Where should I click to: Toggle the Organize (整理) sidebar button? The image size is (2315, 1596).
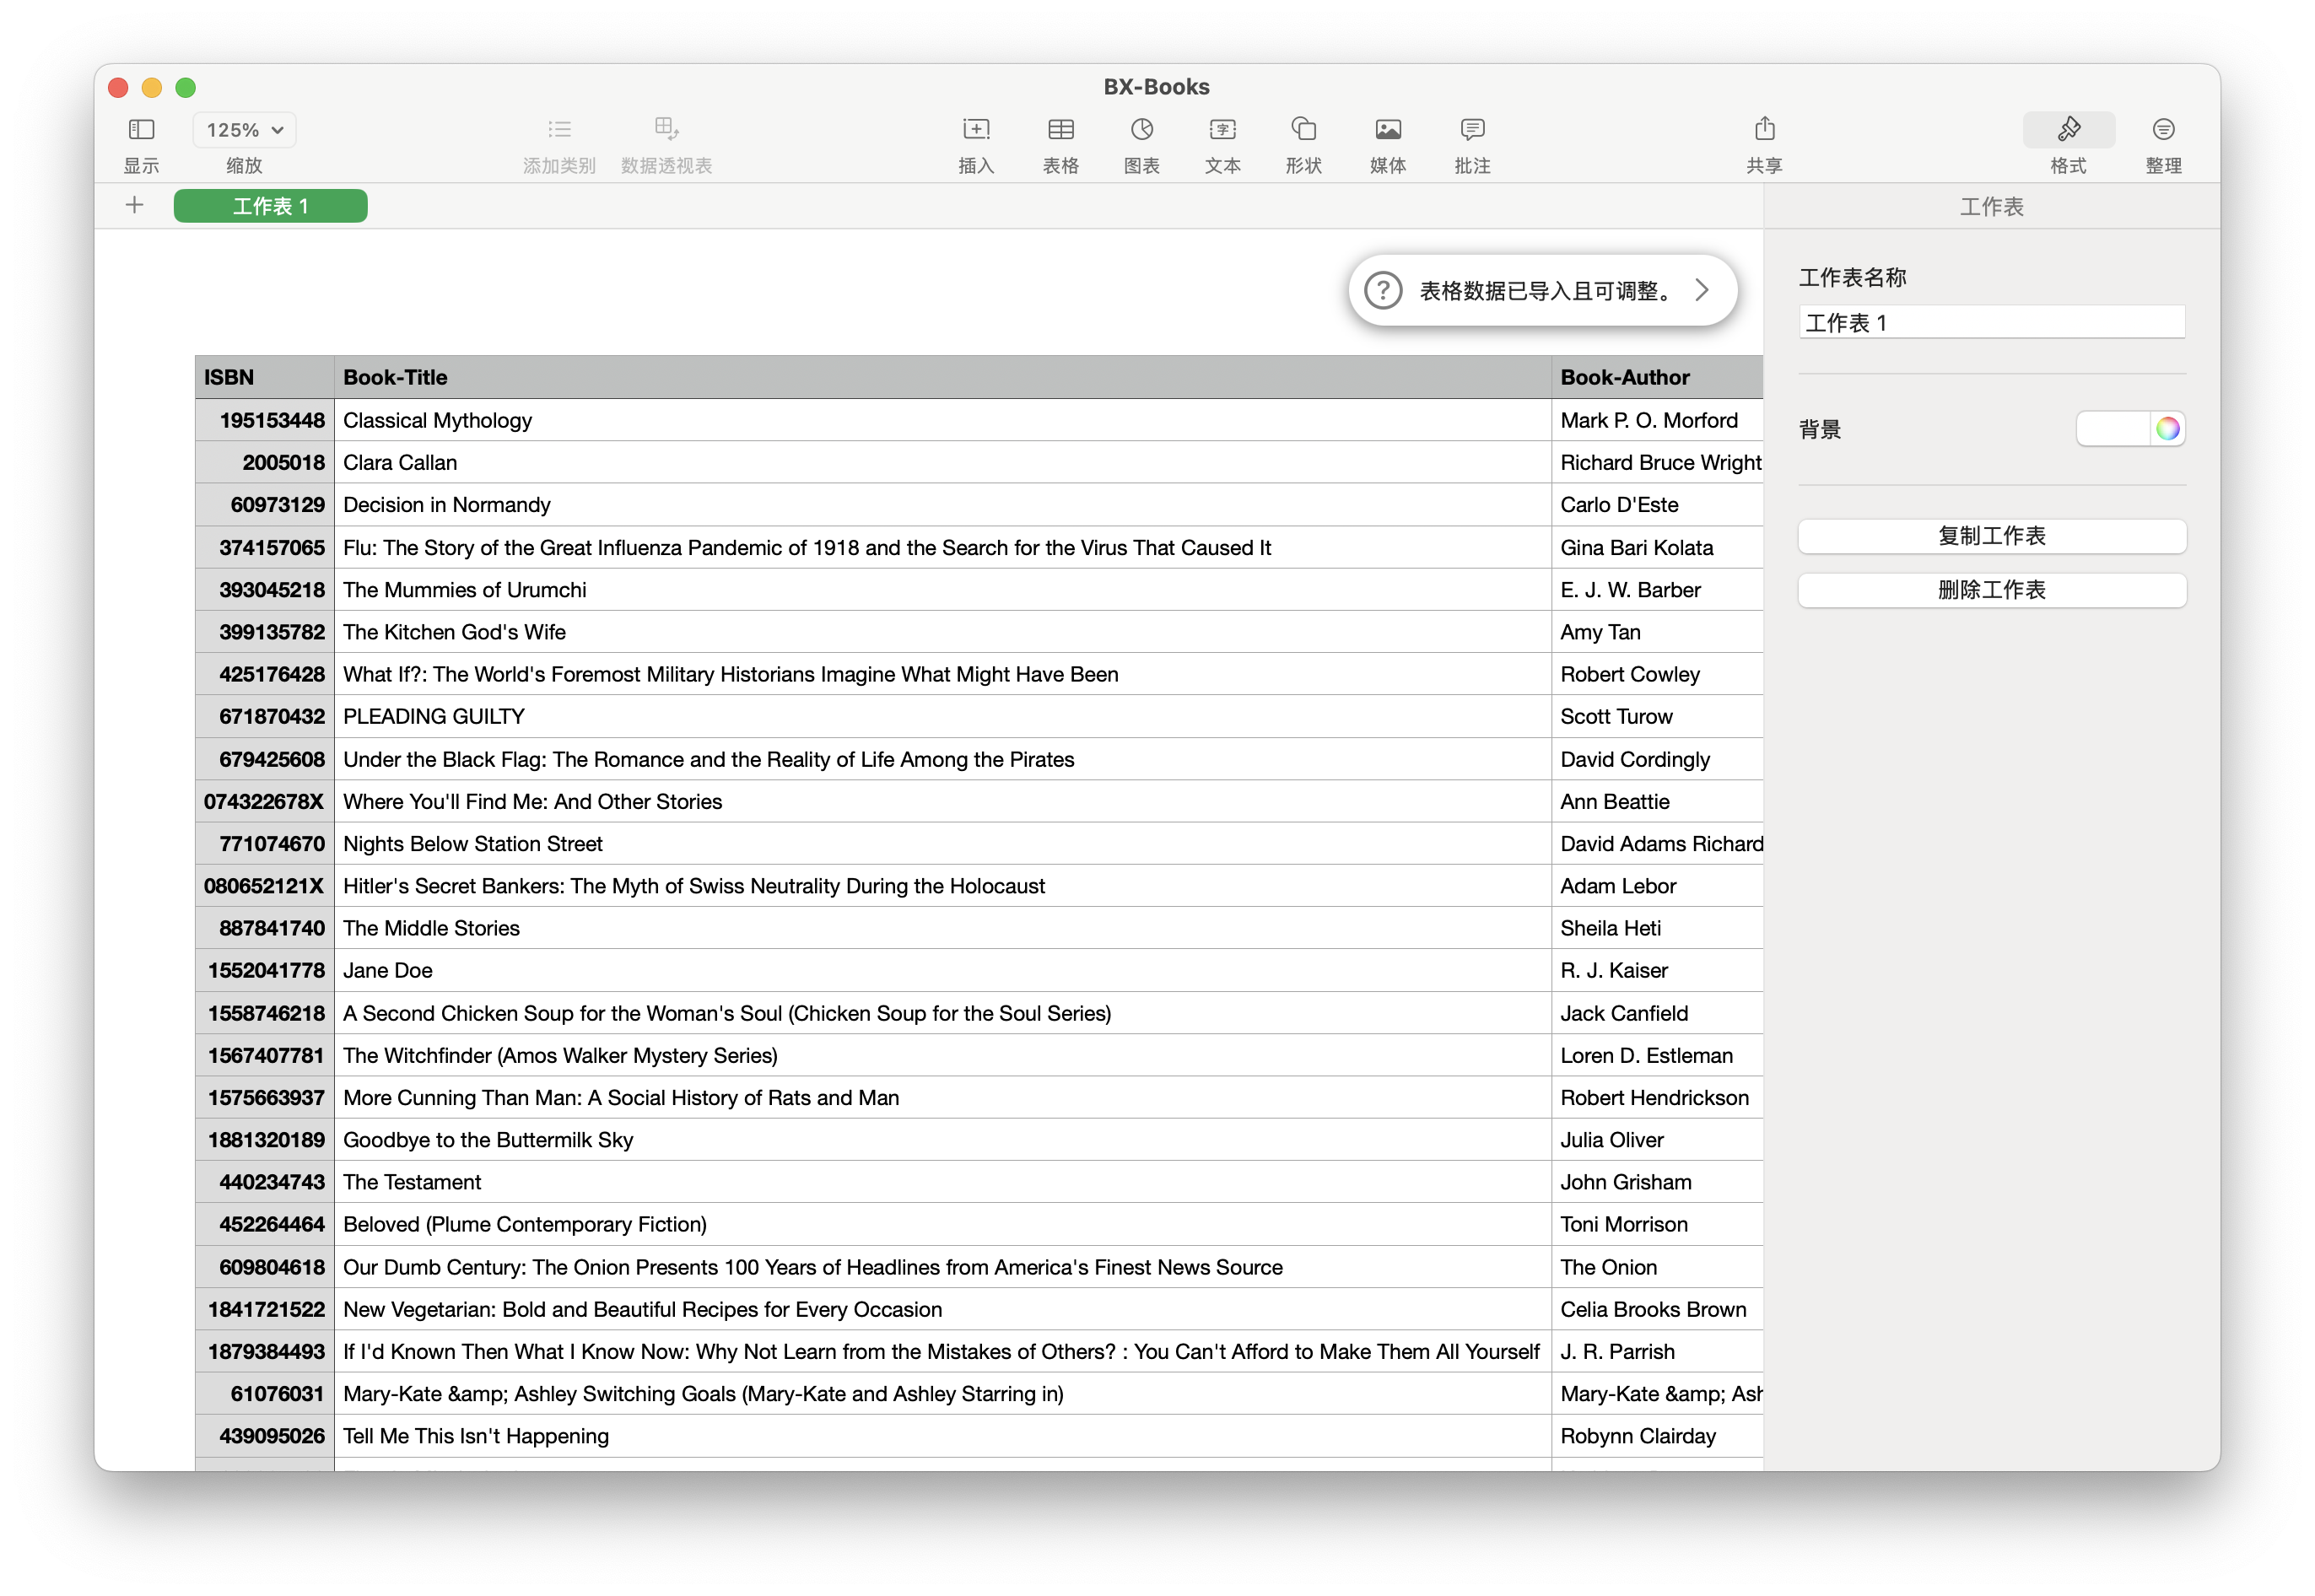(2163, 130)
